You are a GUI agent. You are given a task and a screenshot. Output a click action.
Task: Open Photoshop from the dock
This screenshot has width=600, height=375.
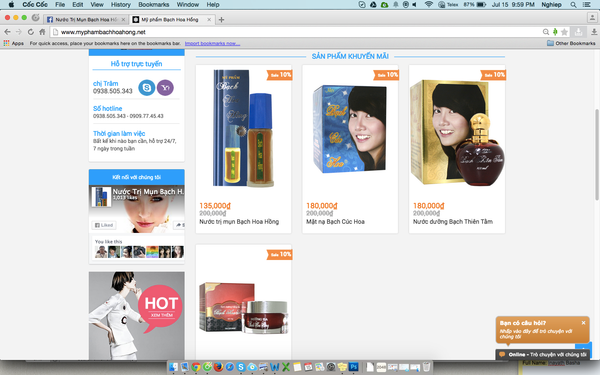coord(354,367)
